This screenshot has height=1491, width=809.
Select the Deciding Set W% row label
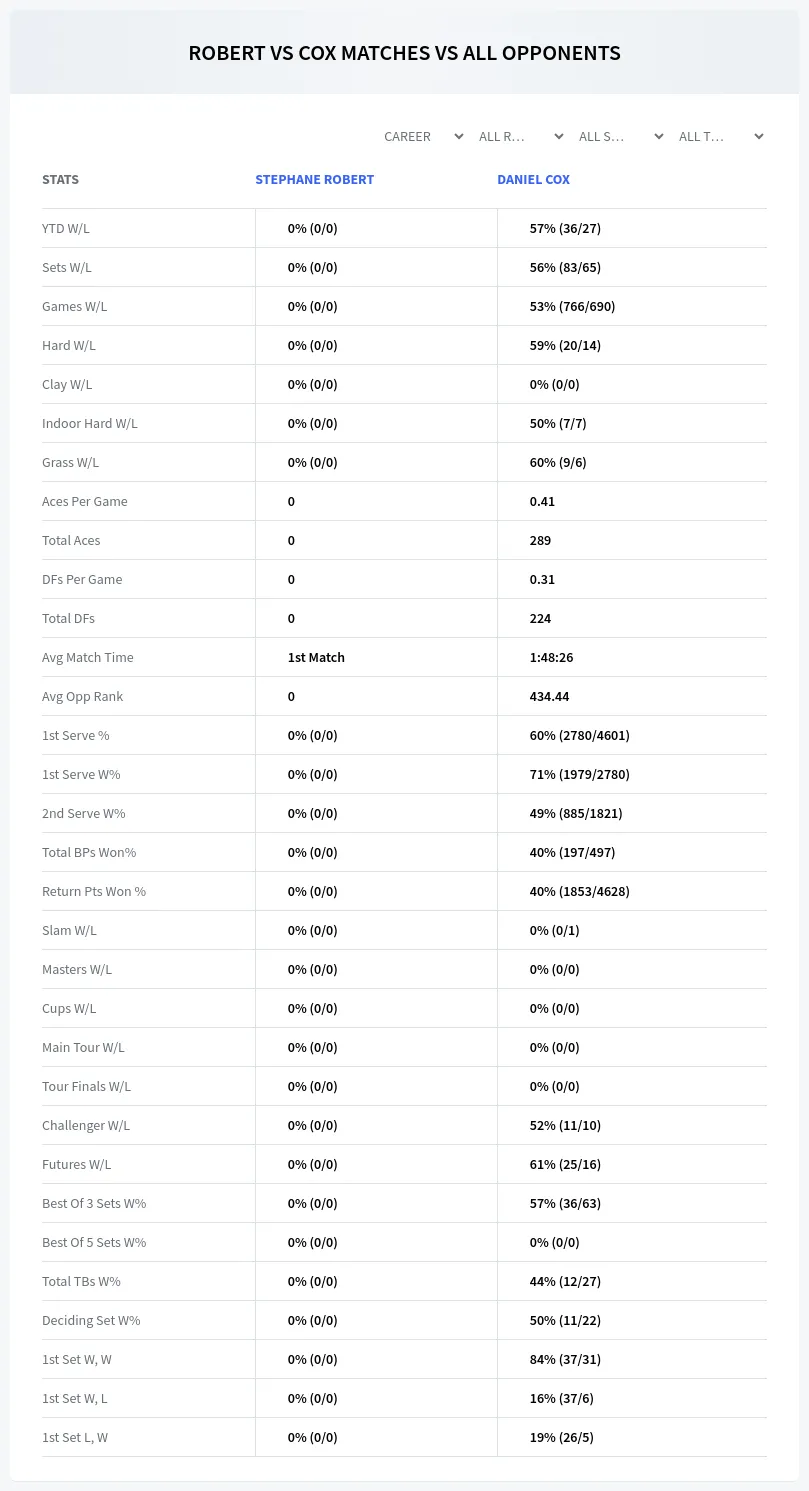point(91,1320)
